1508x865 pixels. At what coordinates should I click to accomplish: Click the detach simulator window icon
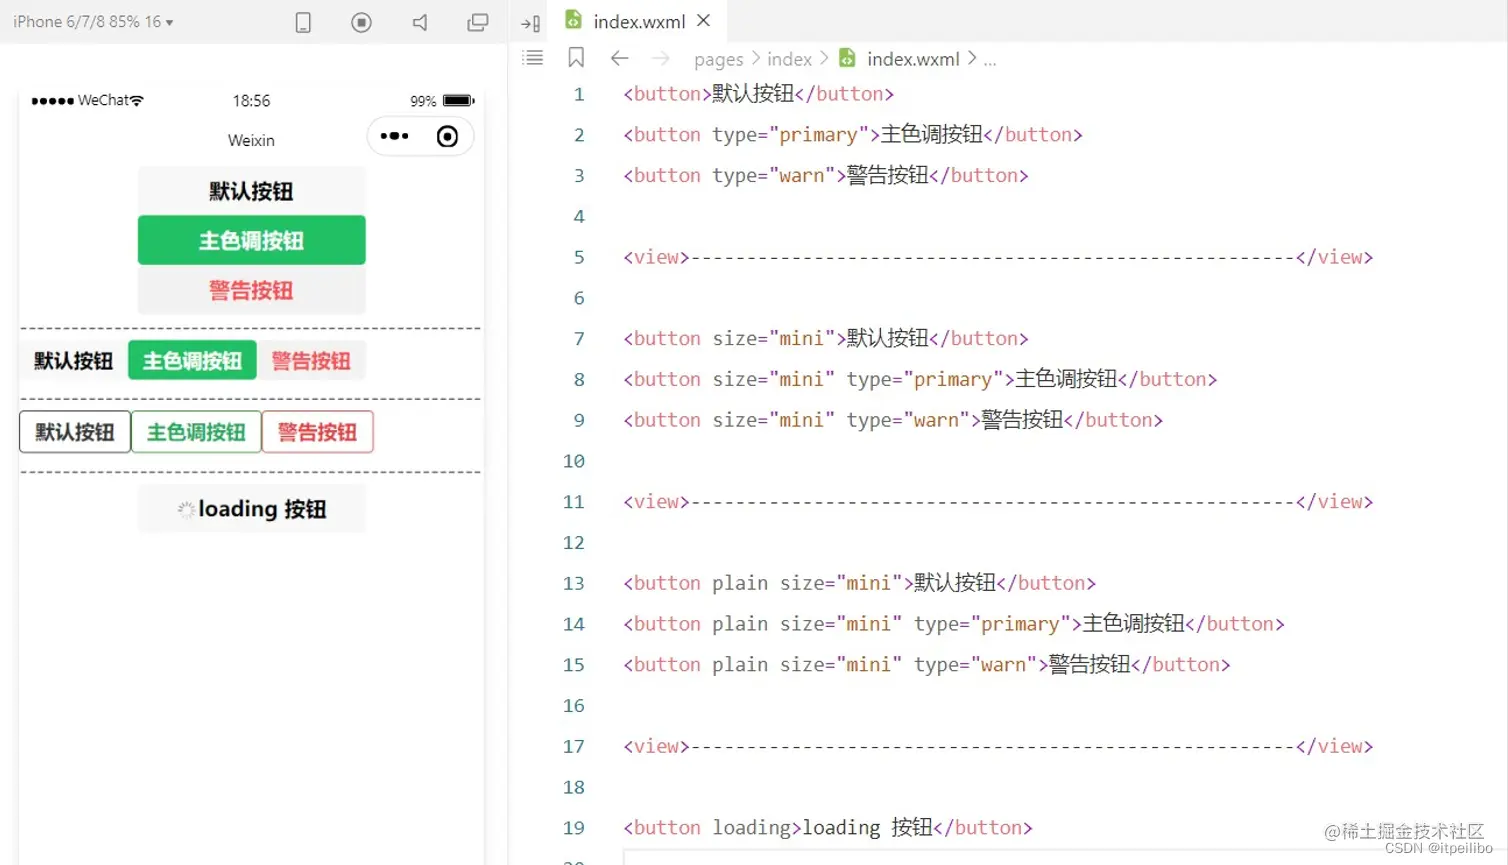pos(478,22)
